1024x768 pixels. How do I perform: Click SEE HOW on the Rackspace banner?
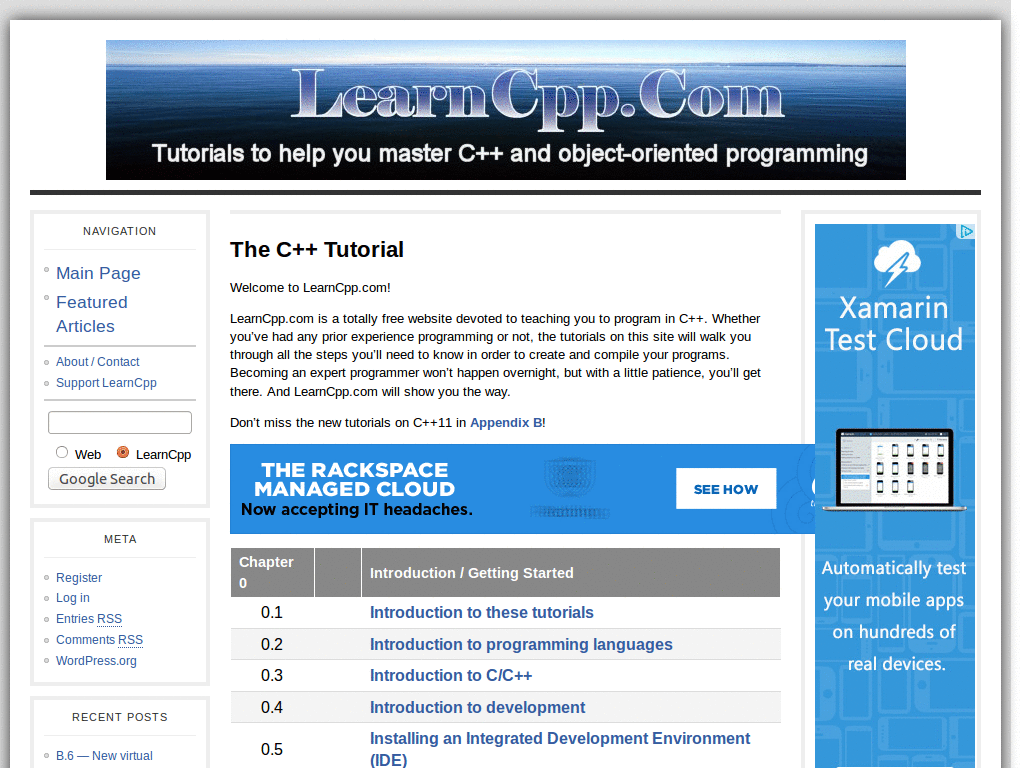[x=726, y=488]
